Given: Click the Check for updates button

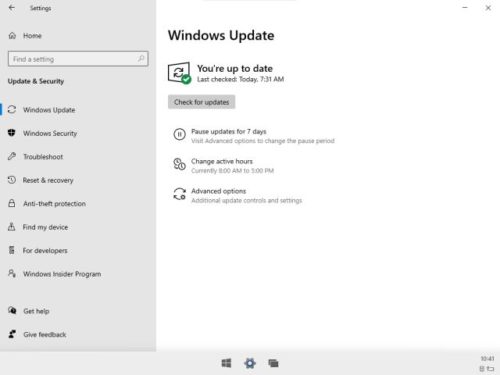Looking at the screenshot, I should click(x=202, y=102).
